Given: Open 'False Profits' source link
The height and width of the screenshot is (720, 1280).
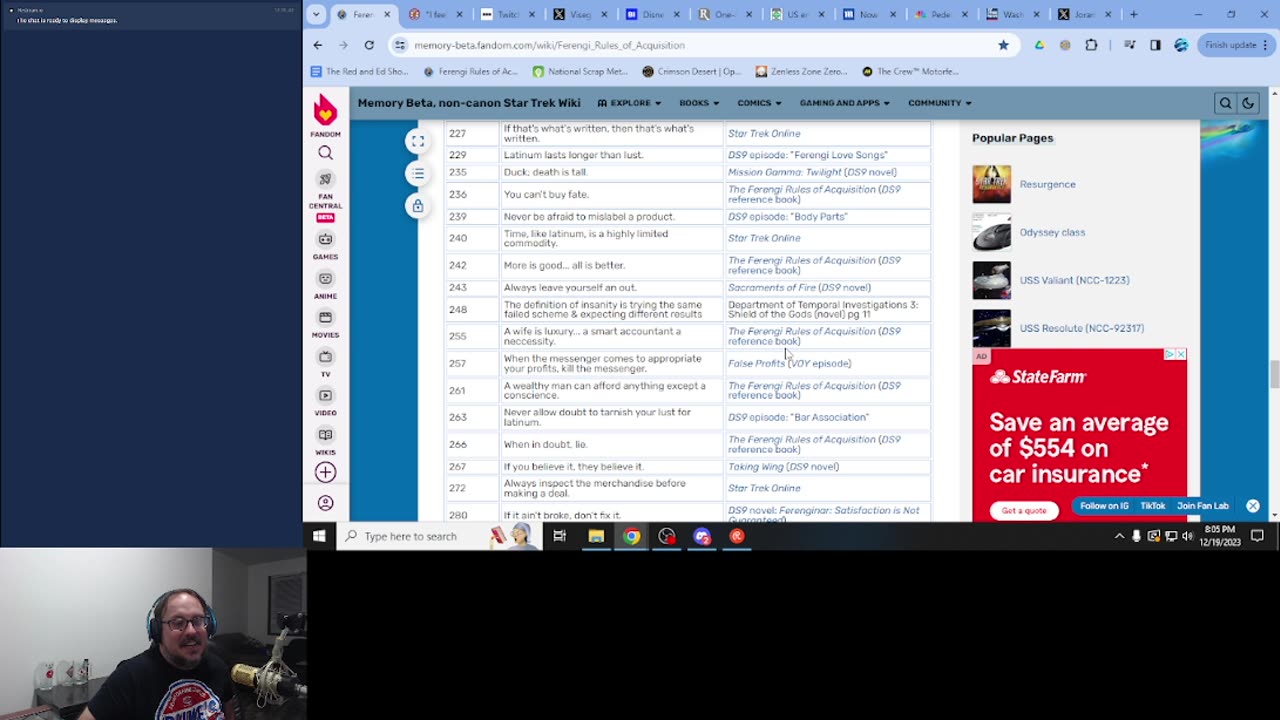Looking at the screenshot, I should [x=756, y=363].
